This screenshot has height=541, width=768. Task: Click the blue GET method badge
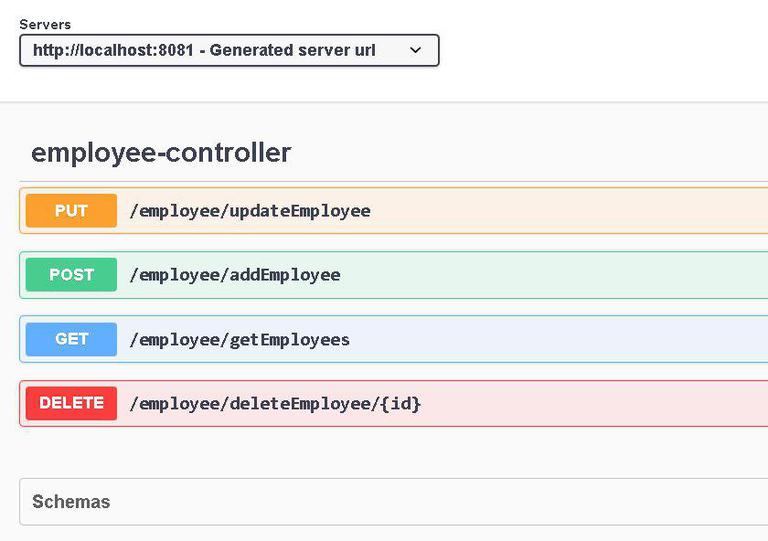pyautogui.click(x=71, y=339)
